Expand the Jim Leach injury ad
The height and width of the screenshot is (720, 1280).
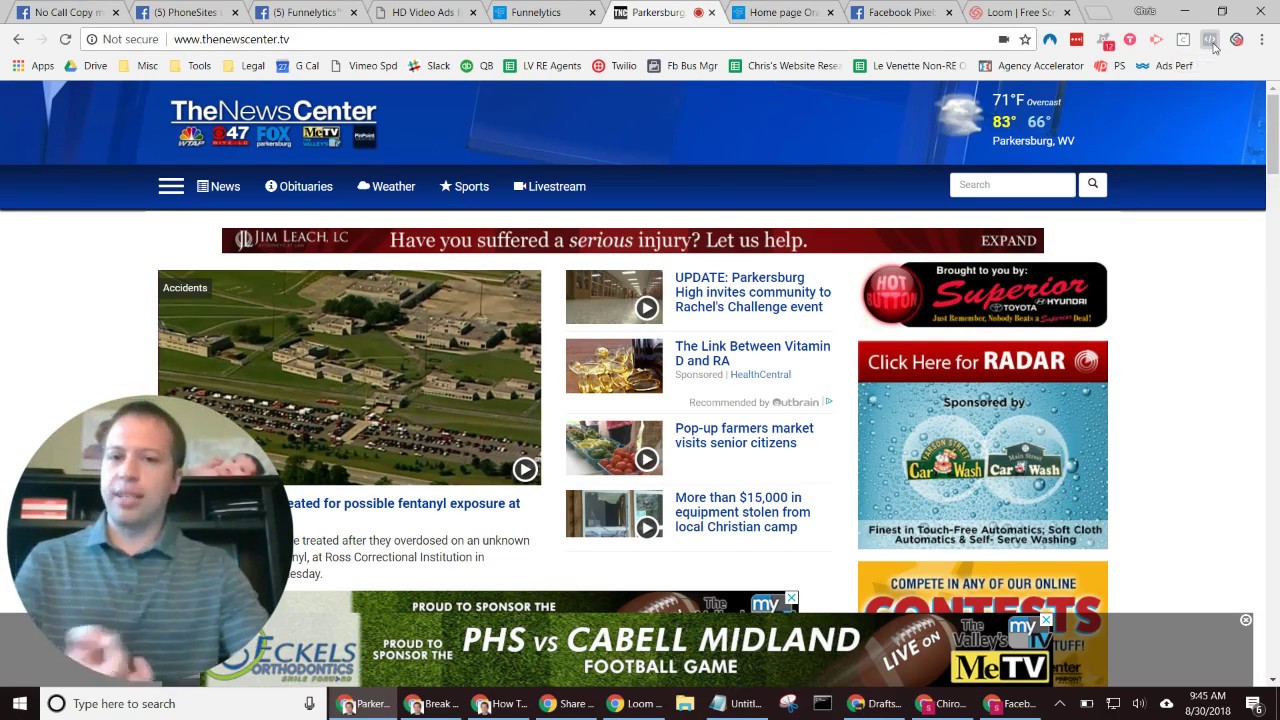(1008, 240)
